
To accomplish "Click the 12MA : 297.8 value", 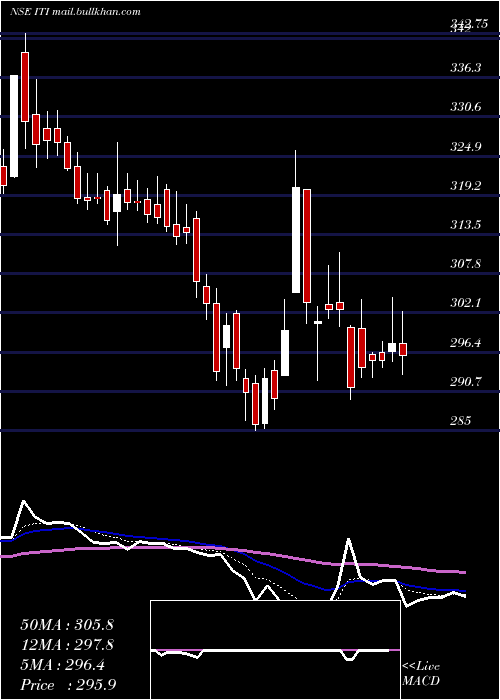I will coord(67,645).
